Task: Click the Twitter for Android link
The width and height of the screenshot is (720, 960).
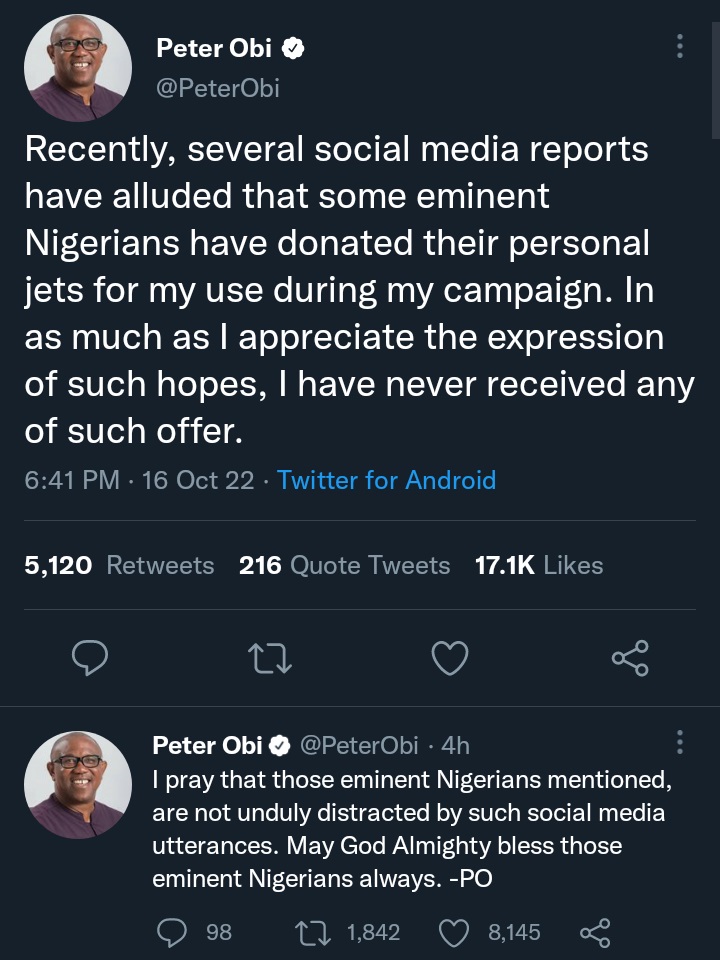Action: (386, 480)
